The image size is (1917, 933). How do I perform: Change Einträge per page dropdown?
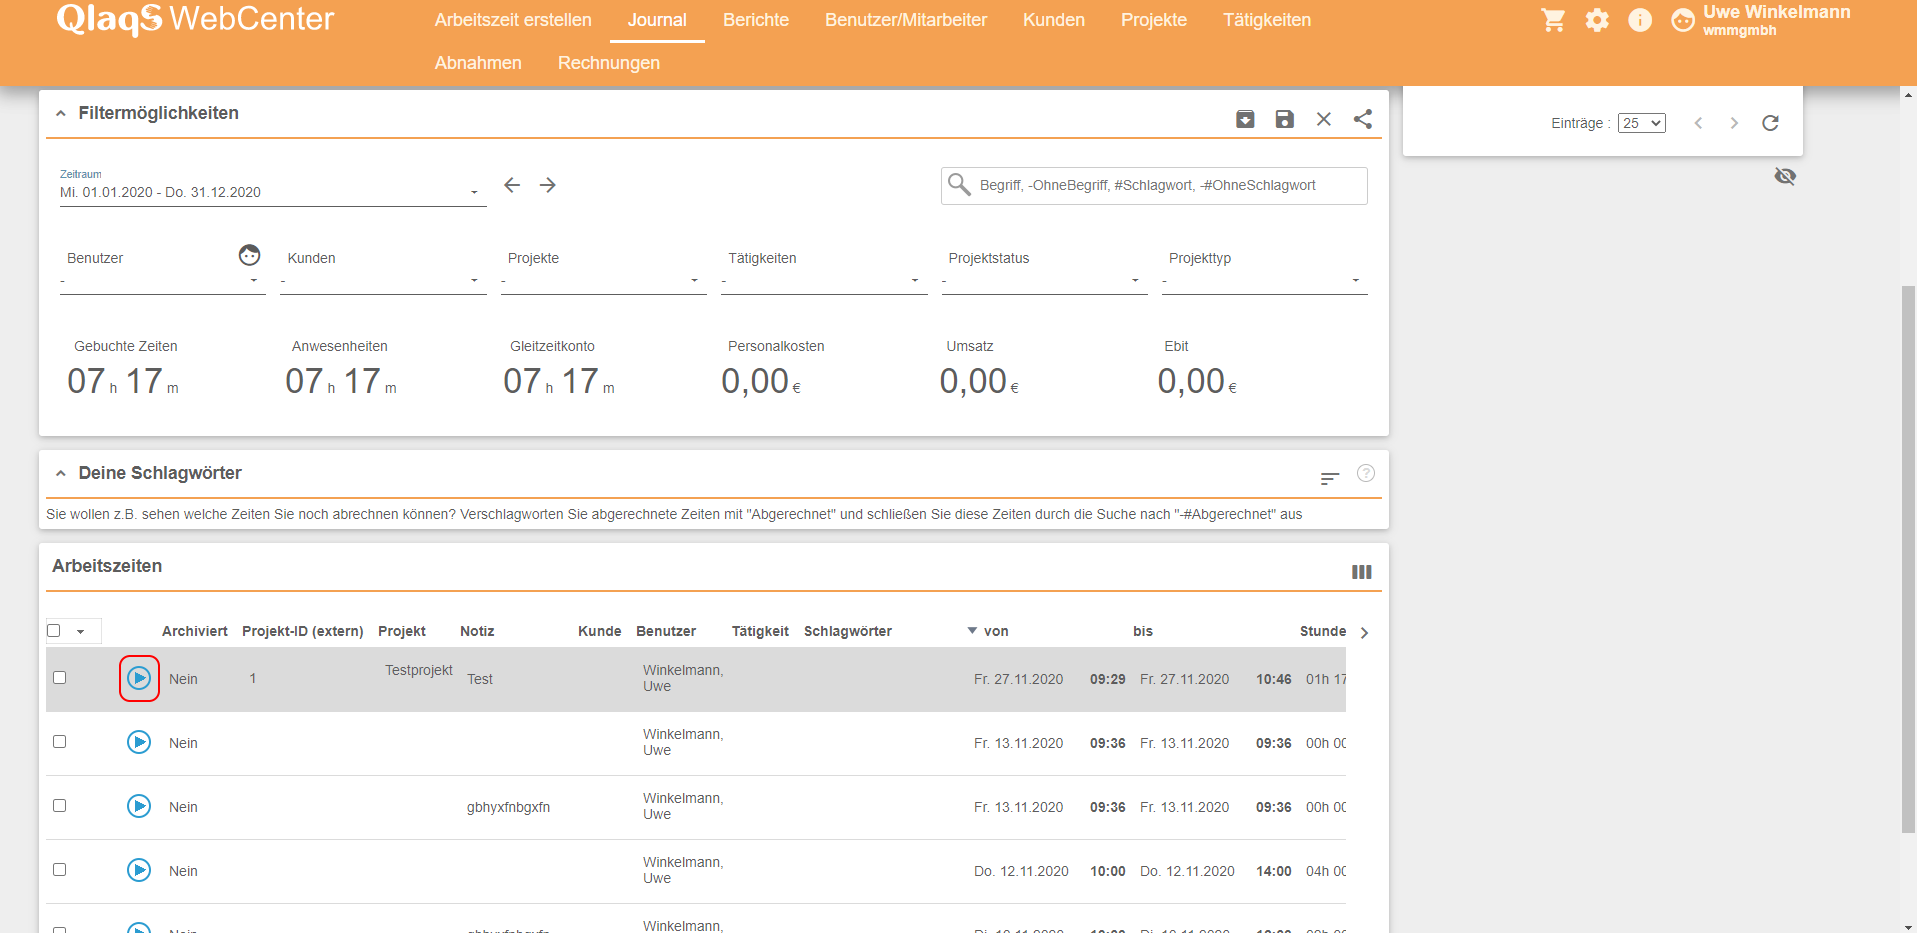[1642, 123]
